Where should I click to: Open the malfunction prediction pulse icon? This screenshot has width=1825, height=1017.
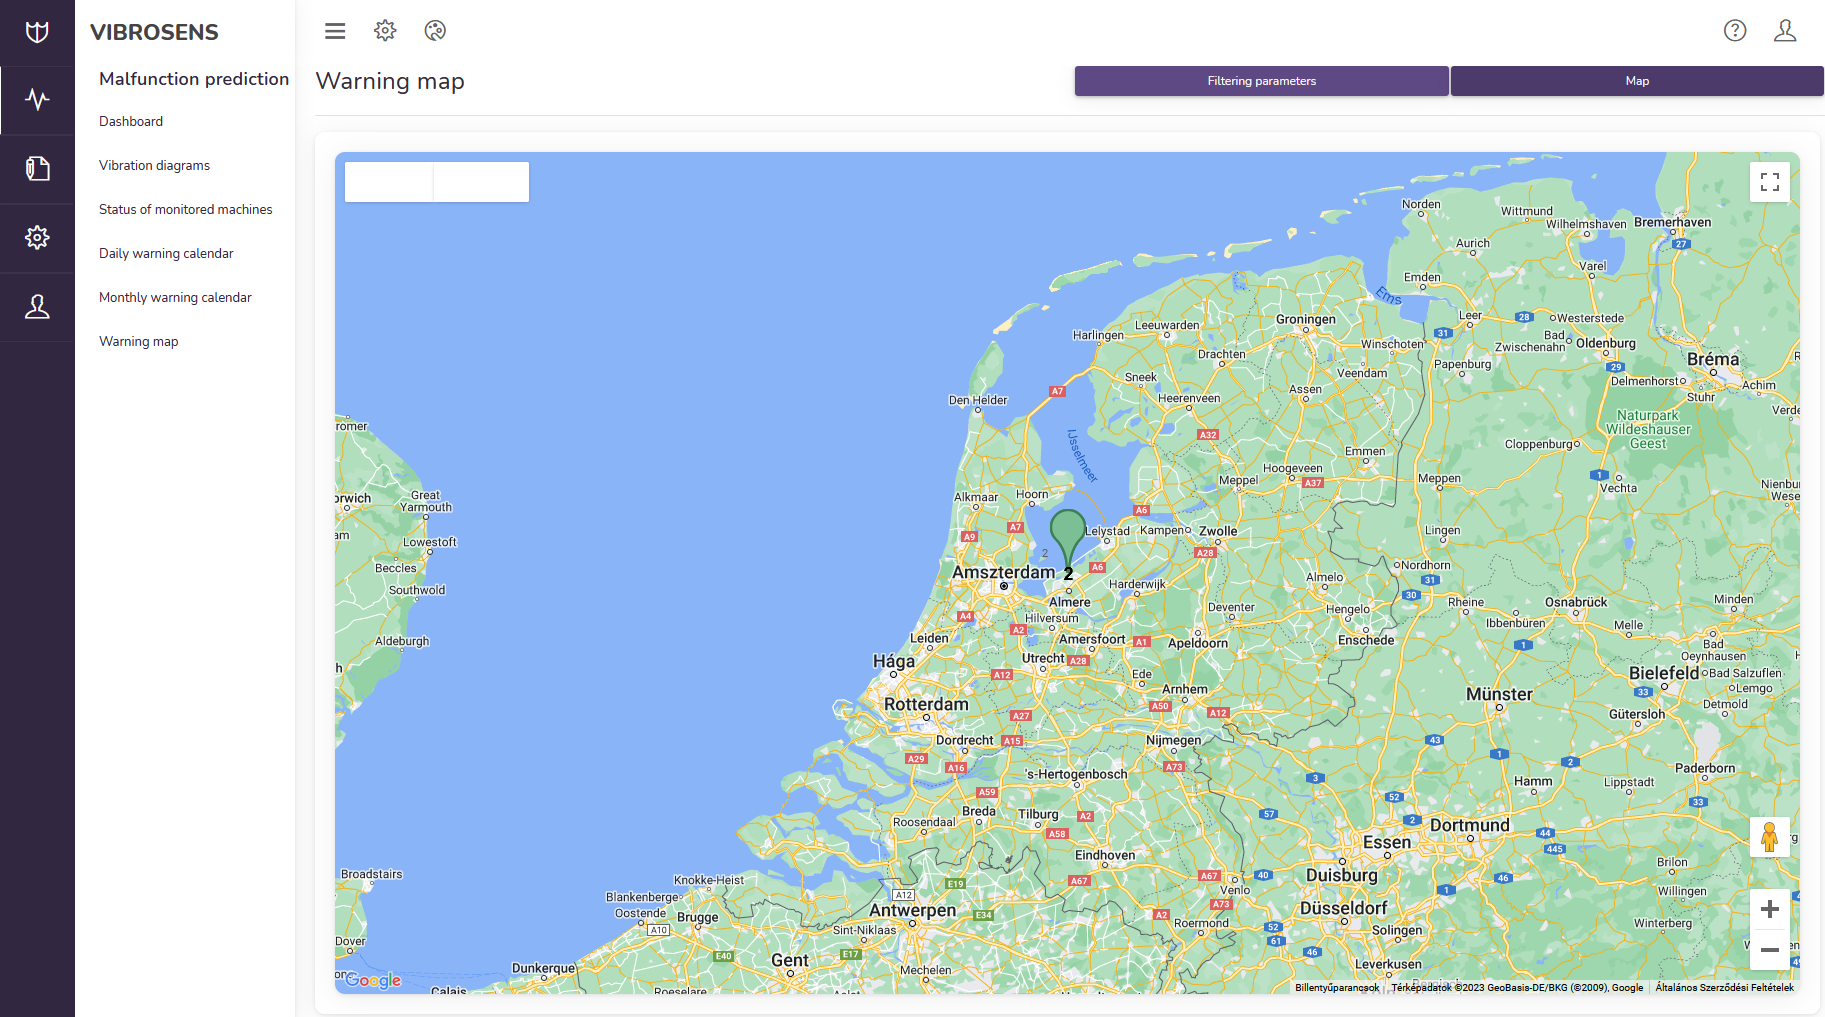click(37, 100)
